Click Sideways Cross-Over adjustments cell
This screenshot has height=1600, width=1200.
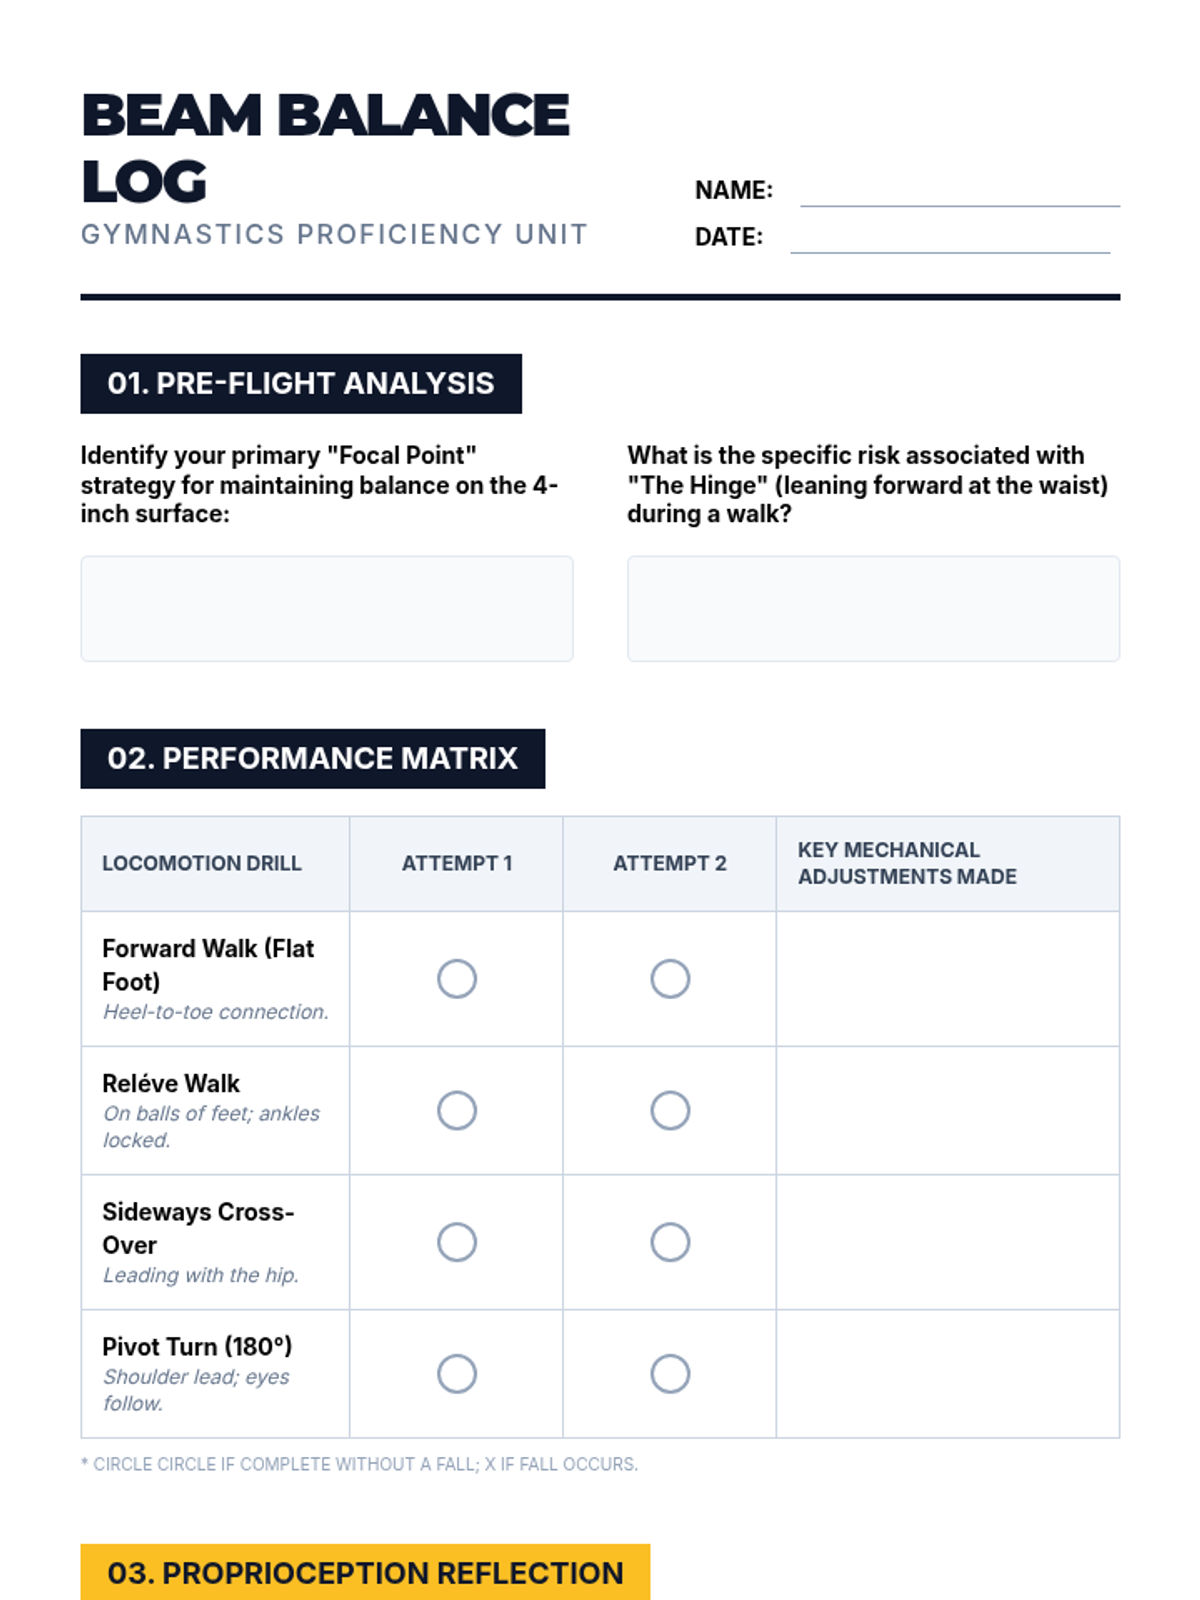(x=947, y=1242)
